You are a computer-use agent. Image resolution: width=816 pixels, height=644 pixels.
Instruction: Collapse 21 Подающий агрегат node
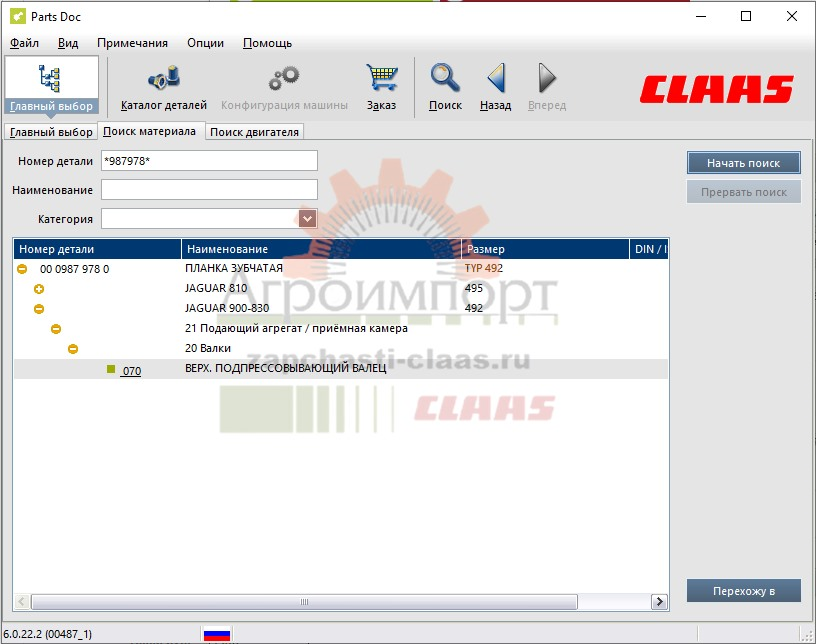coord(56,329)
